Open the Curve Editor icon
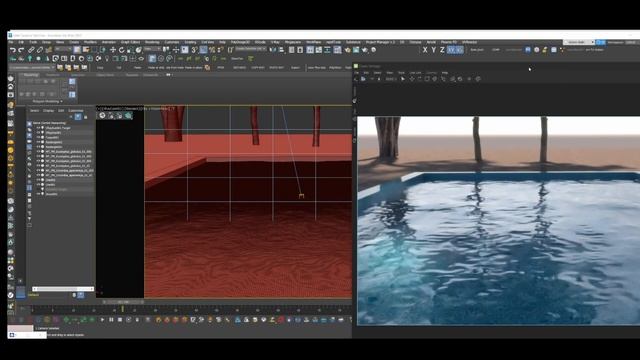The width and height of the screenshot is (640, 360). click(319, 50)
